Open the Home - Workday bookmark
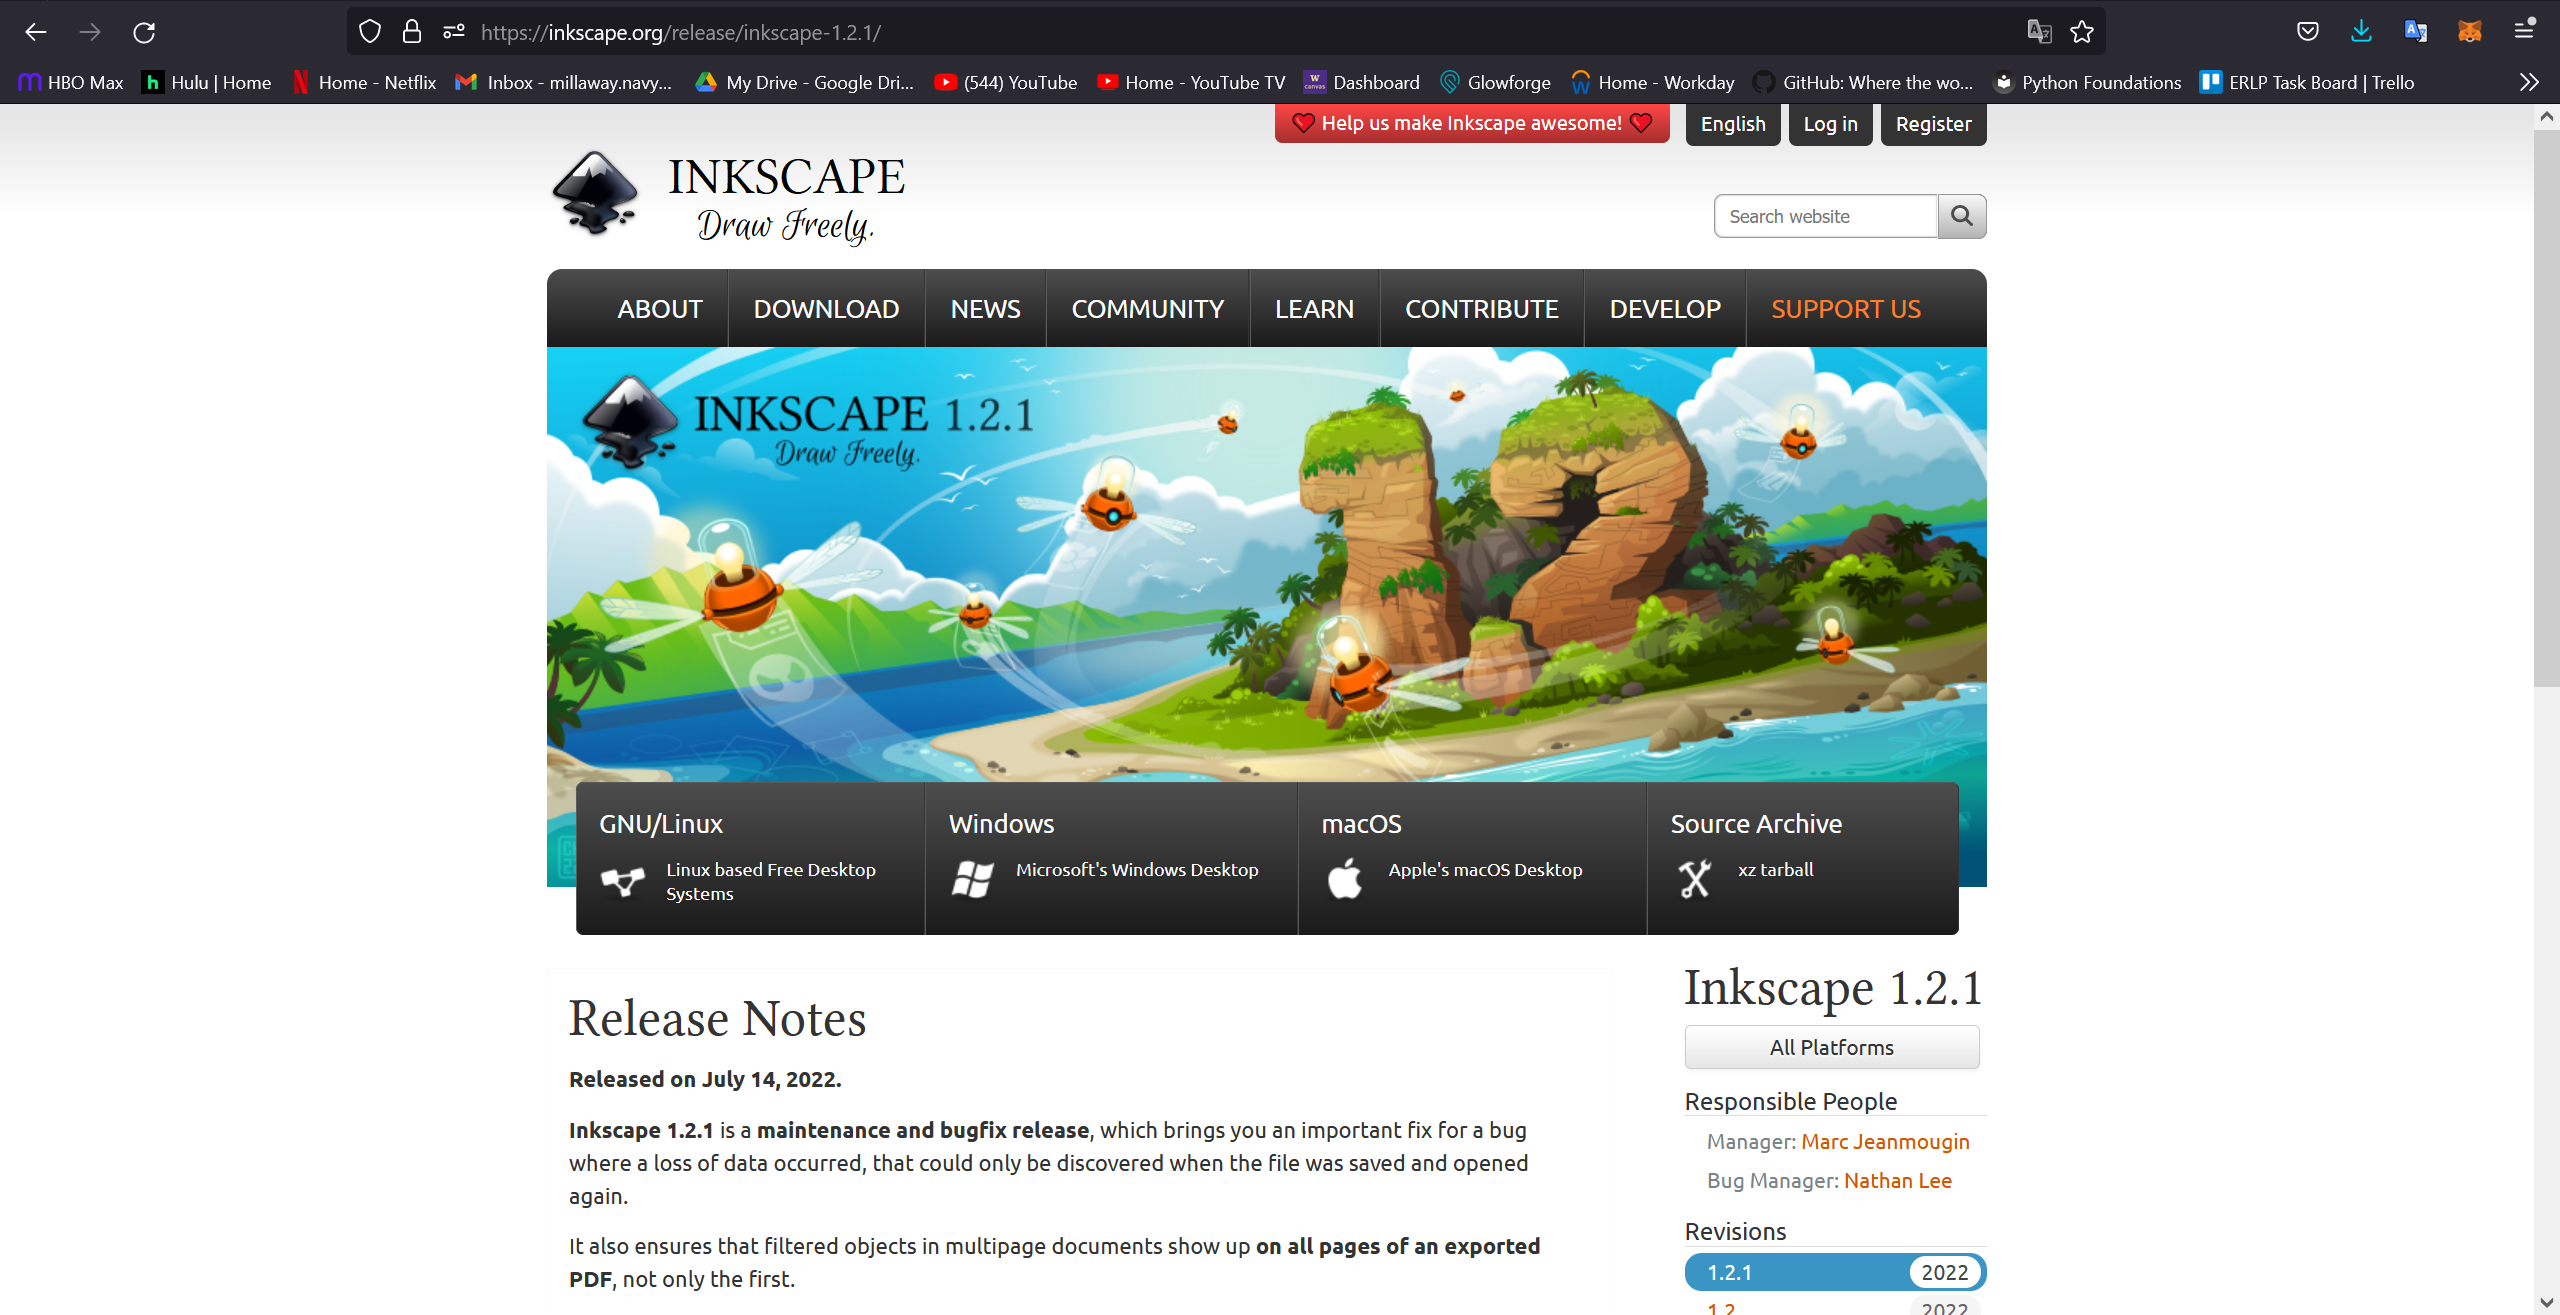Screen dimensions: 2560x1315 click(x=1652, y=82)
